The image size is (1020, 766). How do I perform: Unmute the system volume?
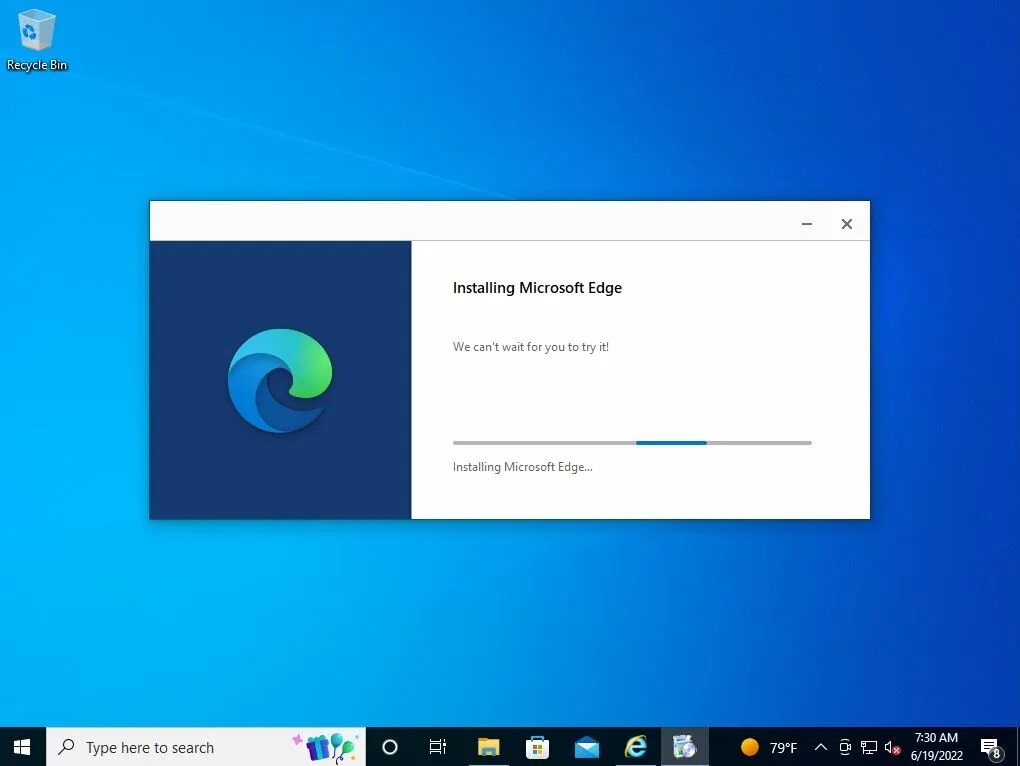[891, 747]
